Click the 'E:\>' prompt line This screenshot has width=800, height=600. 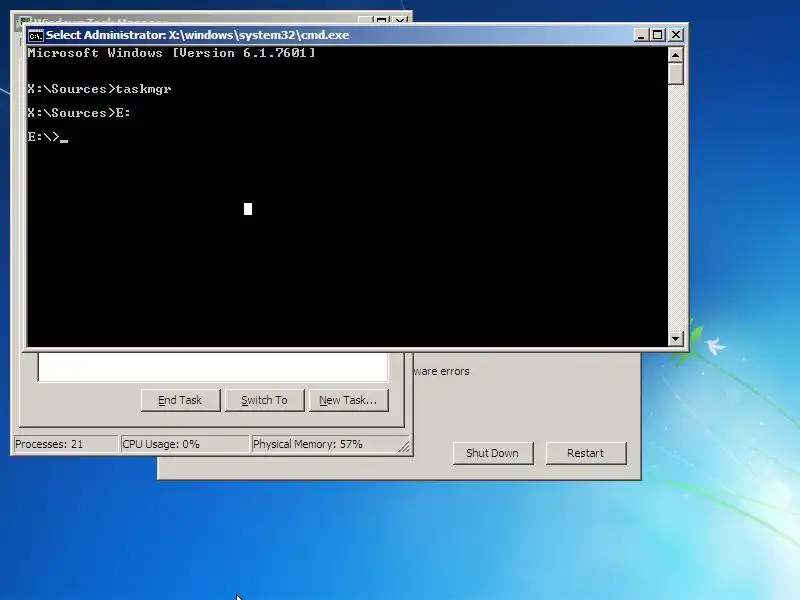tap(47, 137)
